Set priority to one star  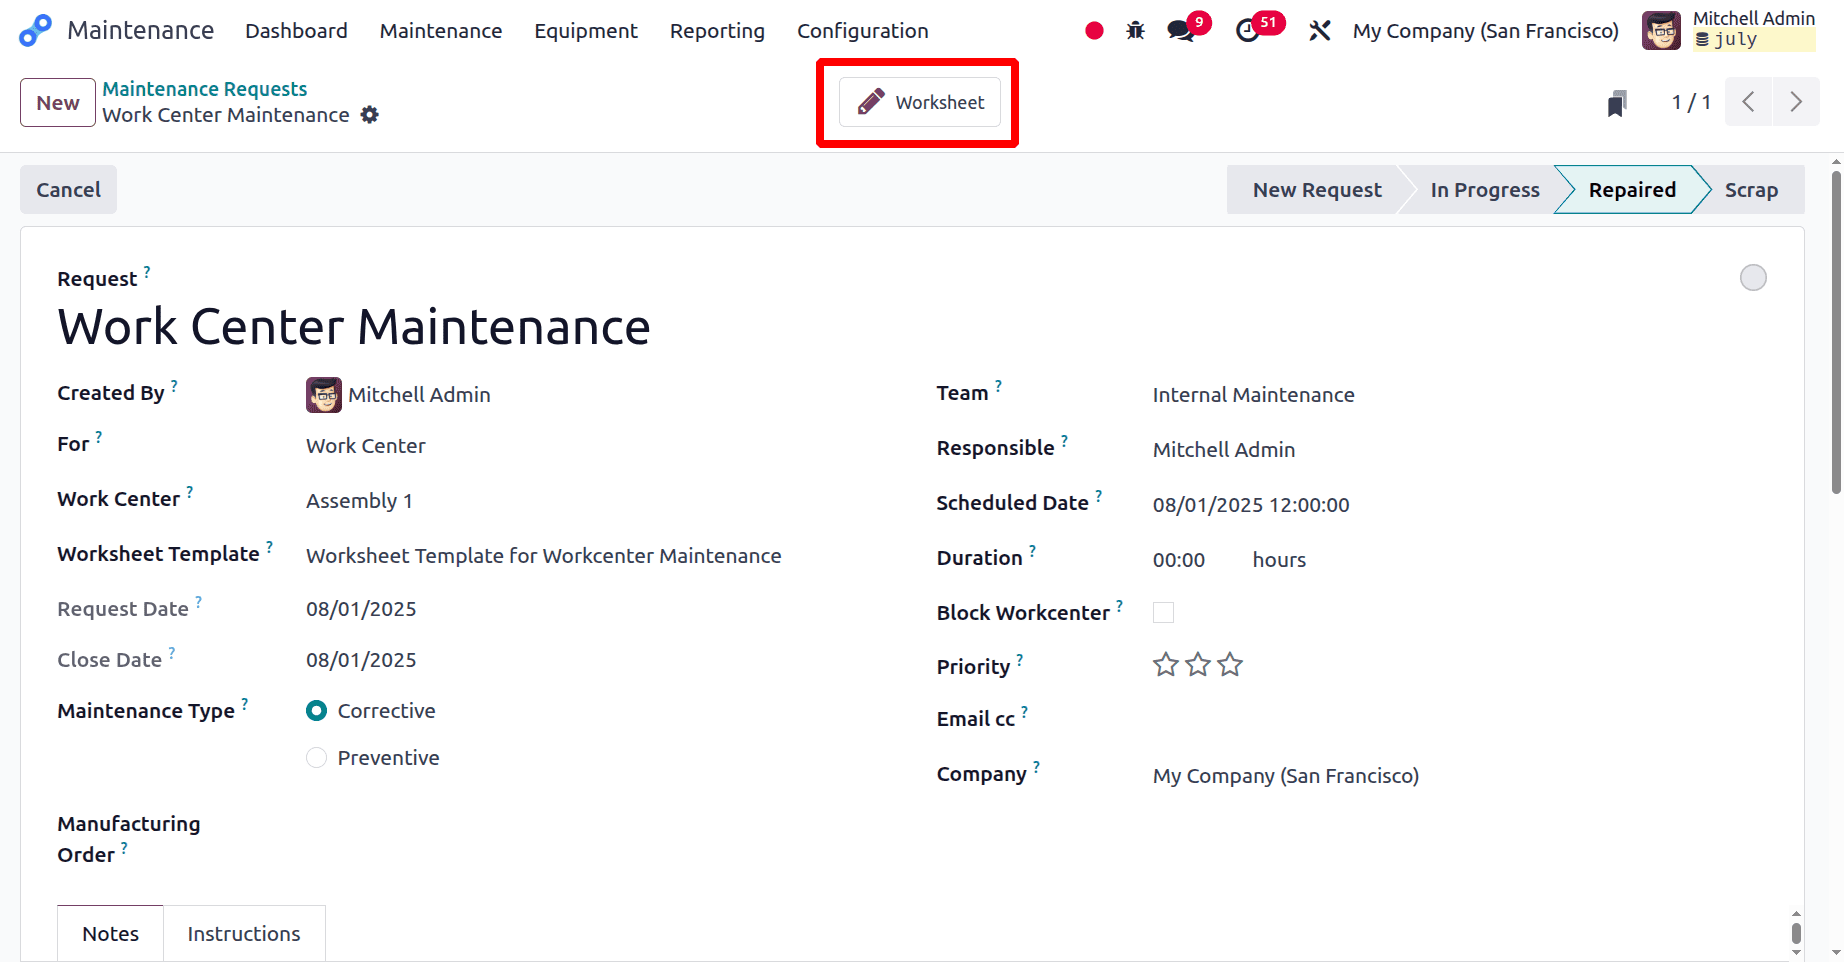coord(1166,665)
